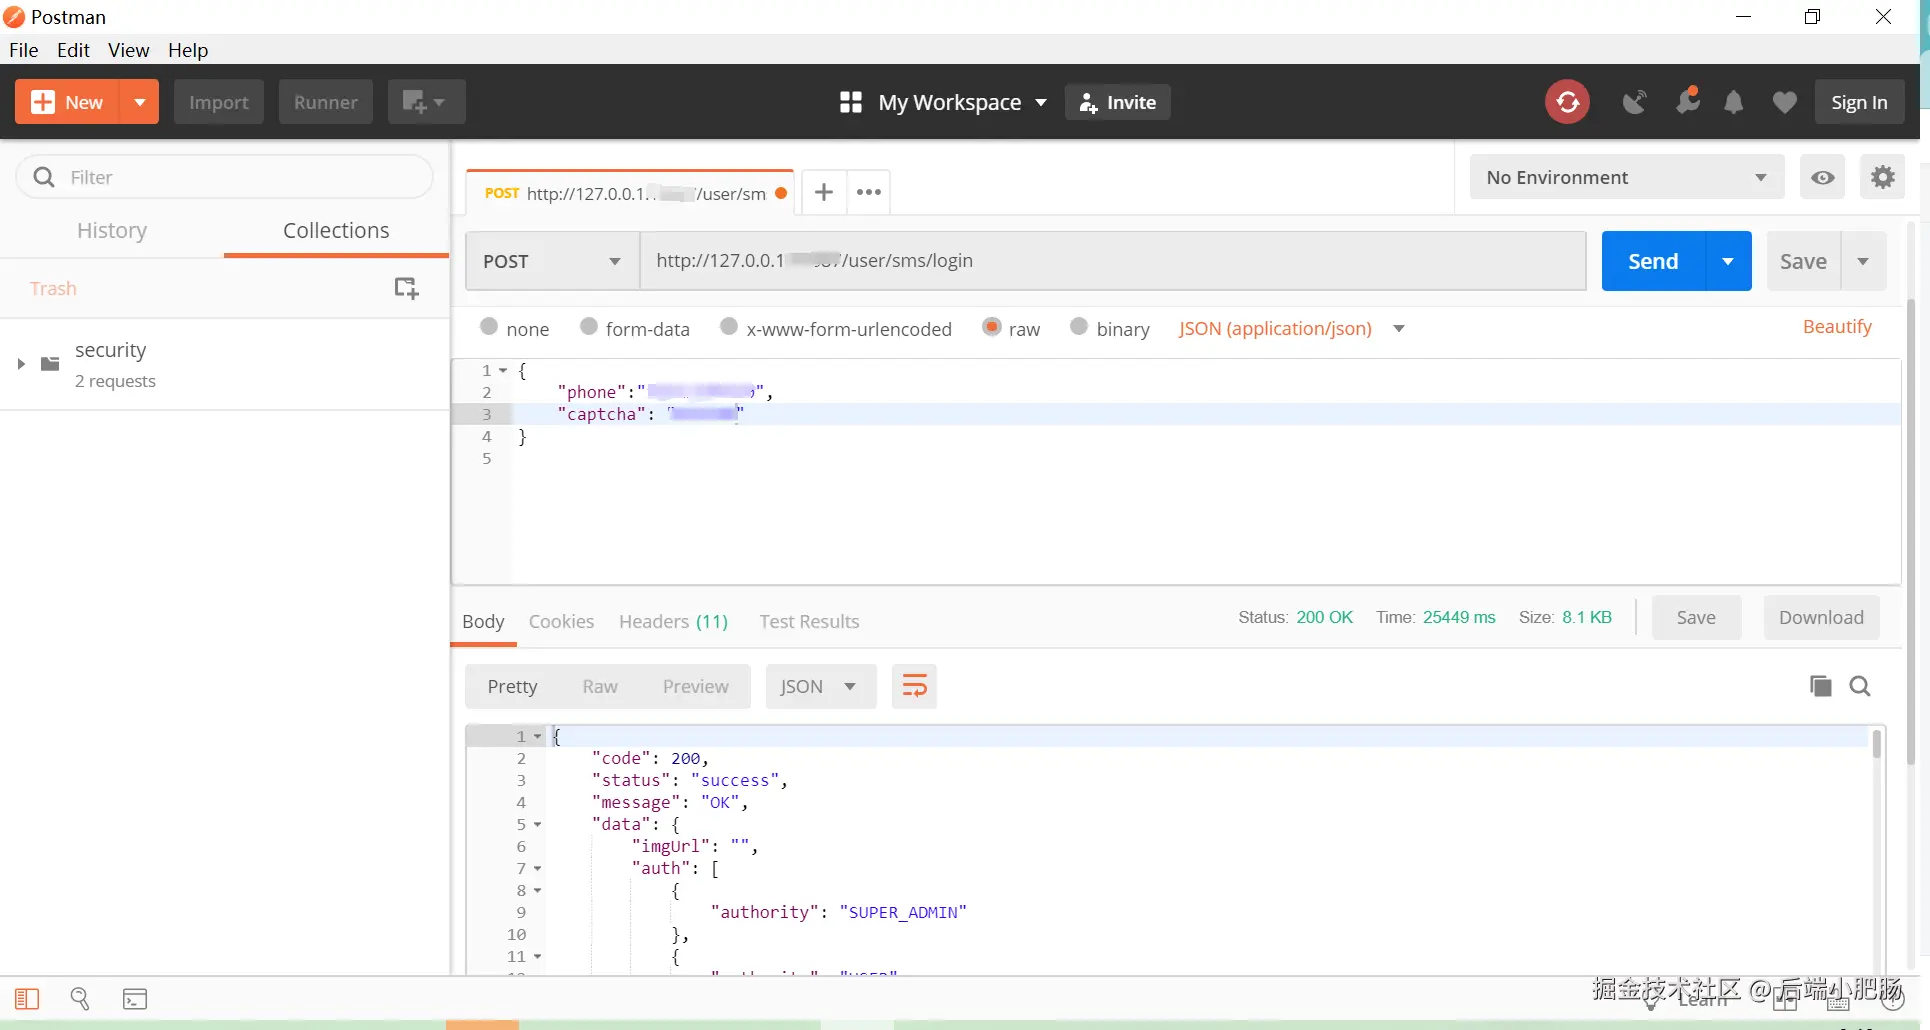Click the Send button
1930x1030 pixels.
click(x=1653, y=261)
